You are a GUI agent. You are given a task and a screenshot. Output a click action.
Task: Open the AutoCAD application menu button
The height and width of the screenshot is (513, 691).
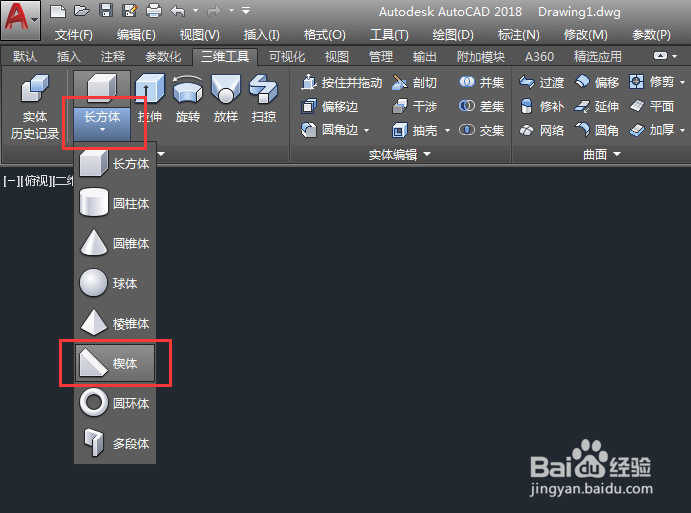(21, 19)
